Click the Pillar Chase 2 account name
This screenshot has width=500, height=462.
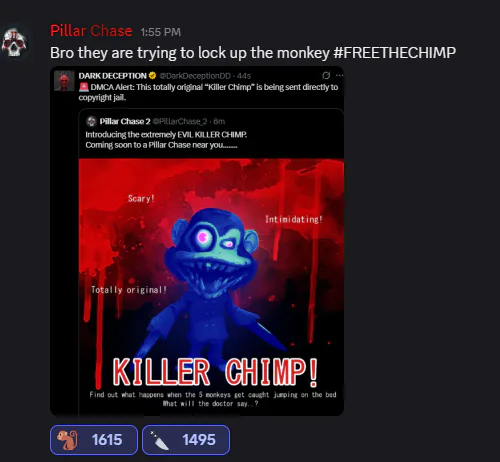tap(125, 121)
